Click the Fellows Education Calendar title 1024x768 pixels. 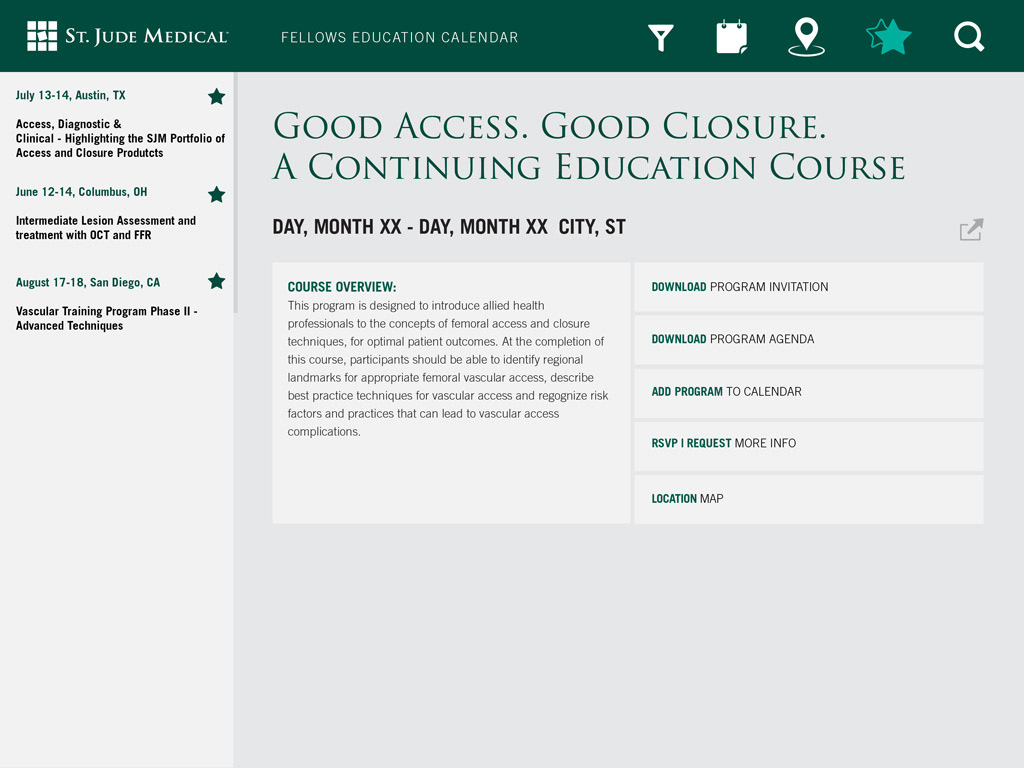399,37
